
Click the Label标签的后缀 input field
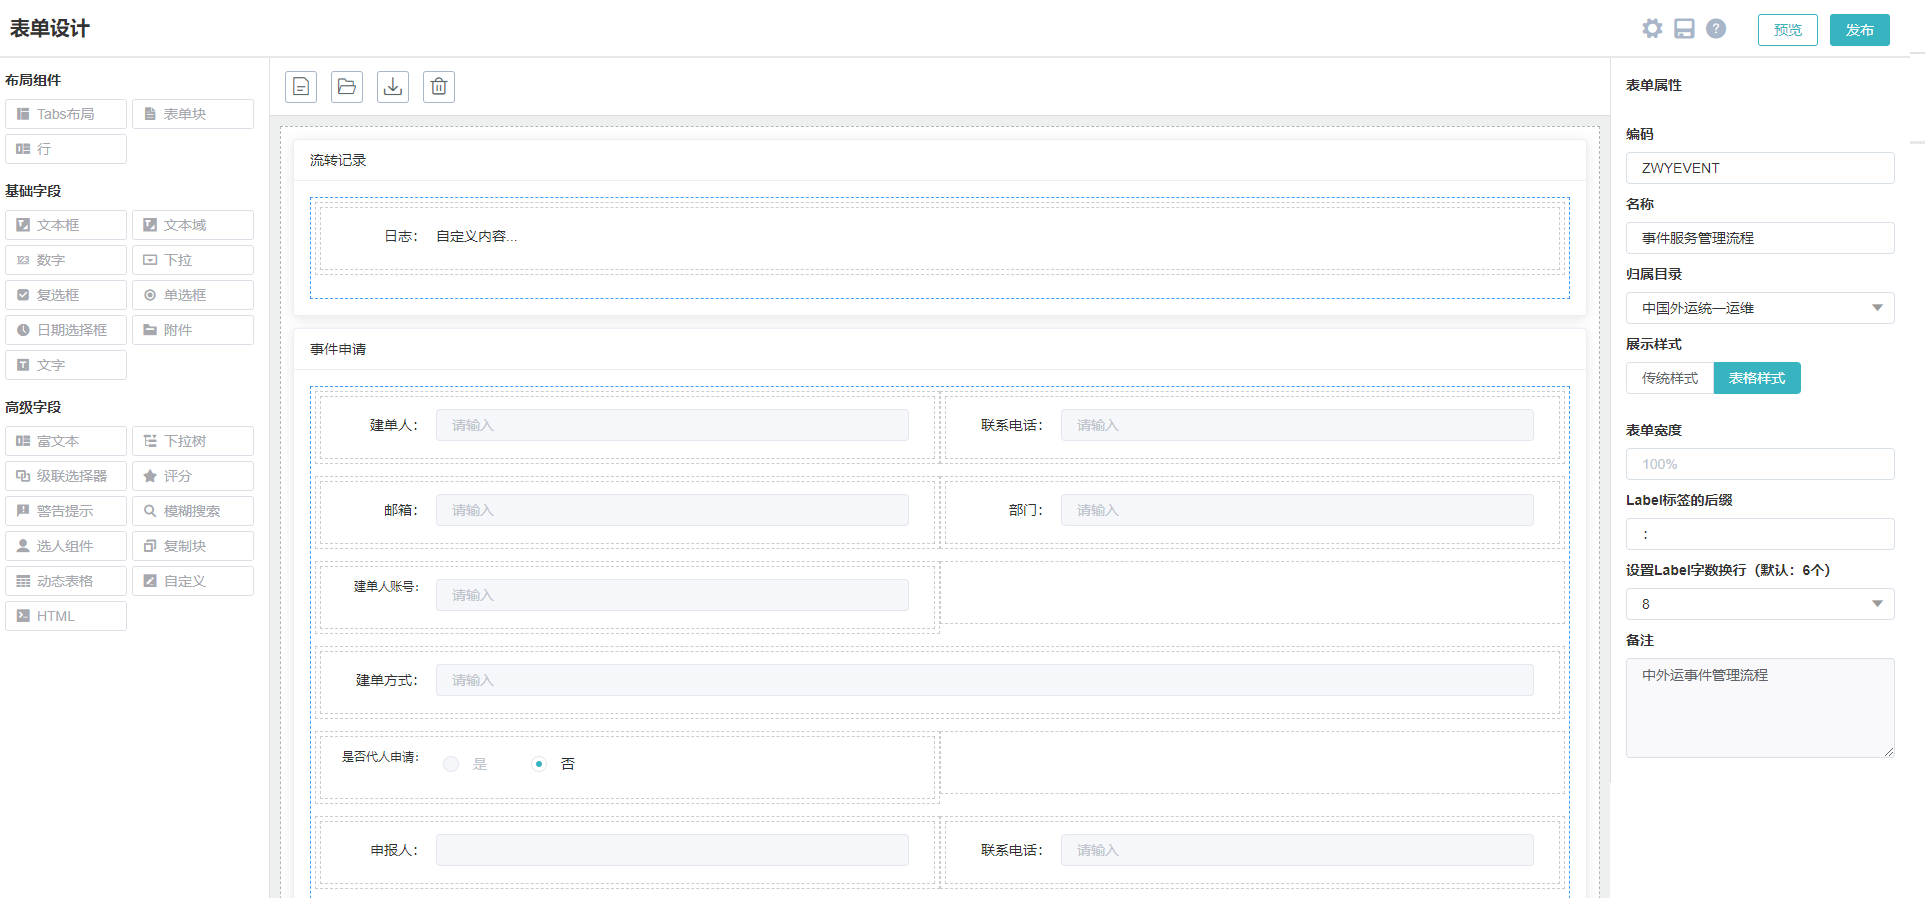pyautogui.click(x=1760, y=534)
